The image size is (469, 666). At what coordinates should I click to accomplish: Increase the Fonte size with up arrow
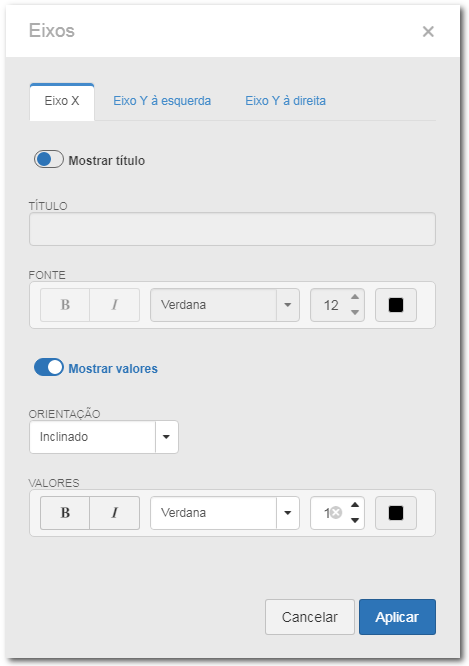(x=355, y=297)
